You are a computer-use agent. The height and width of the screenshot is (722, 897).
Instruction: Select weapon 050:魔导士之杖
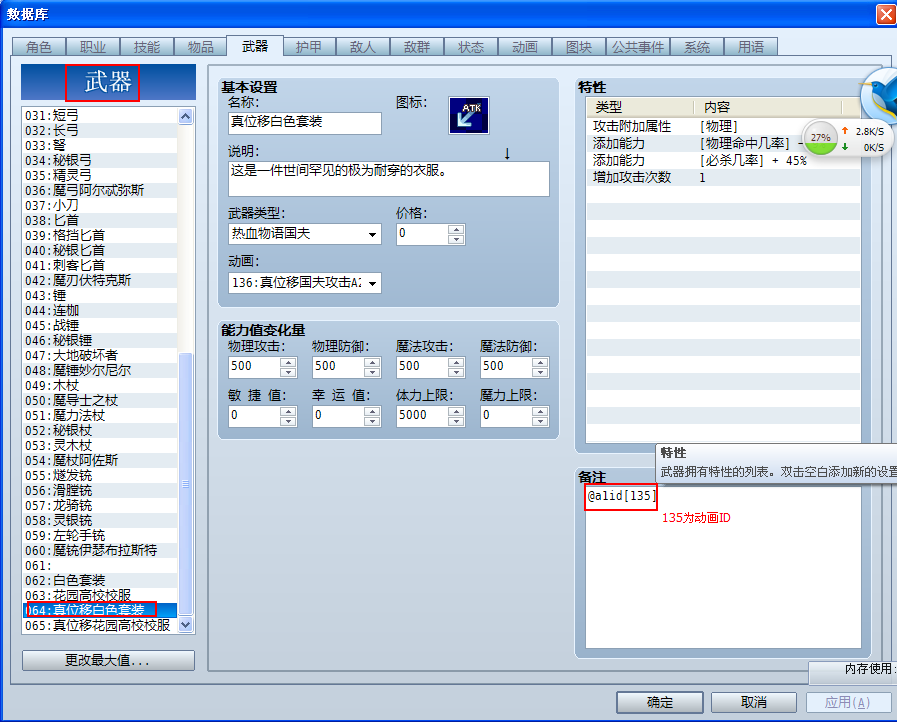100,400
